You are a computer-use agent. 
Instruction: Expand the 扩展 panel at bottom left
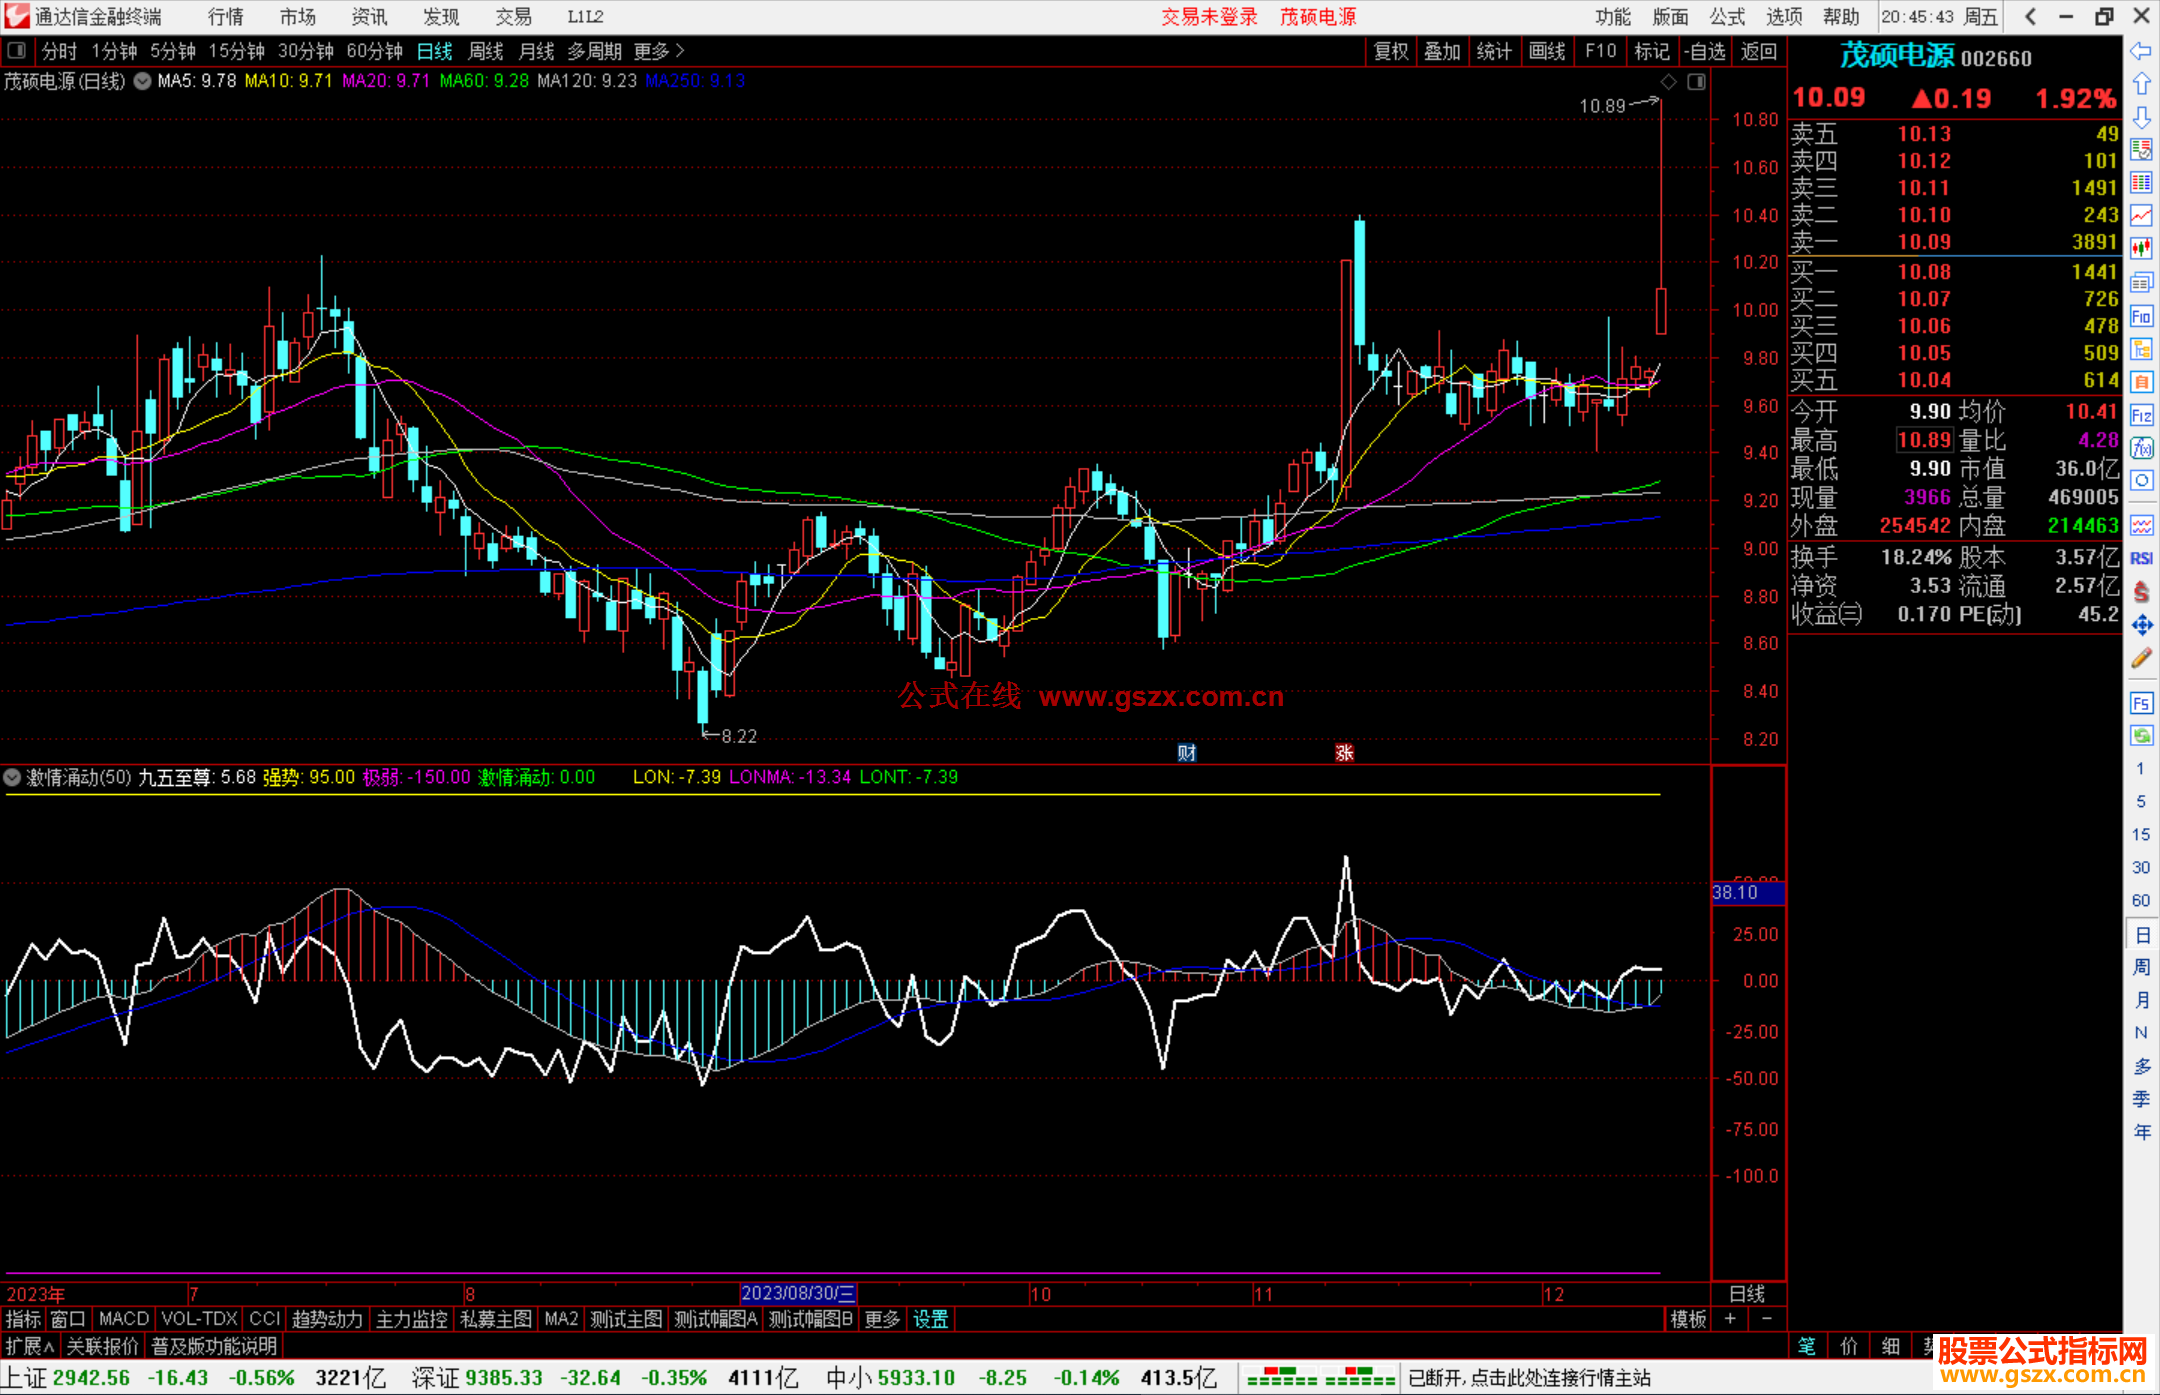click(x=30, y=1346)
